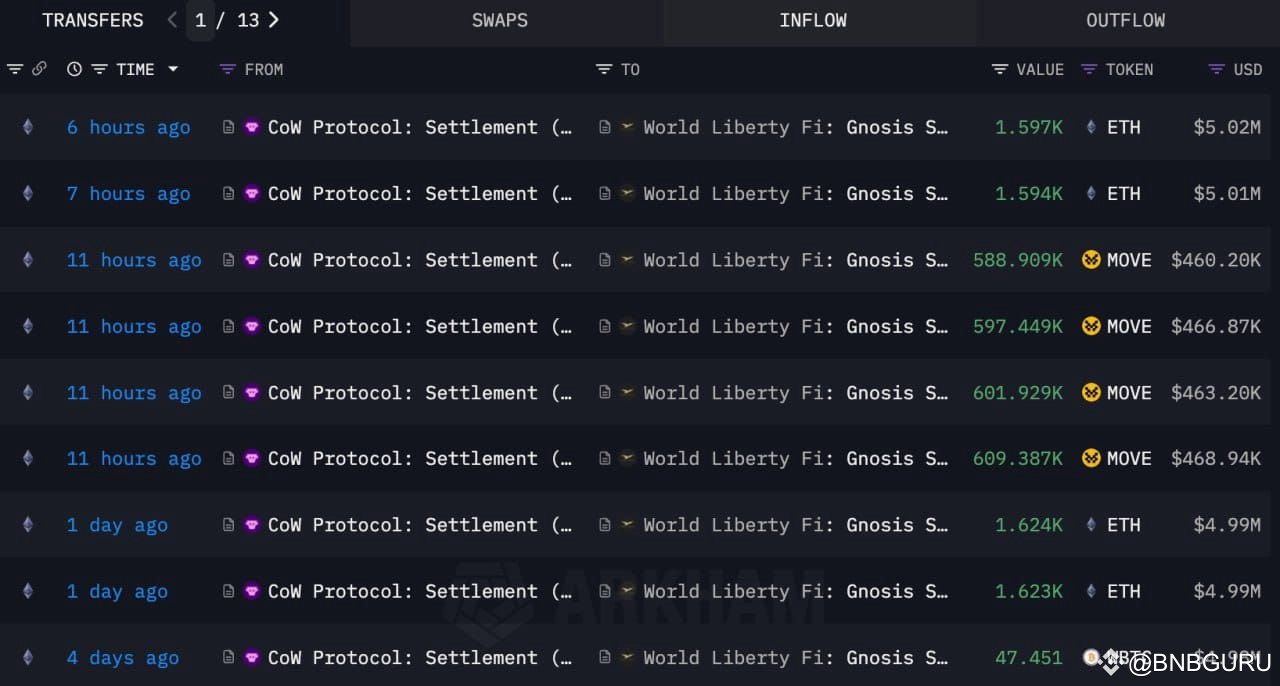Open CoW Protocol: Settlement sender in 6 hours row
The height and width of the screenshot is (686, 1280).
(x=420, y=127)
